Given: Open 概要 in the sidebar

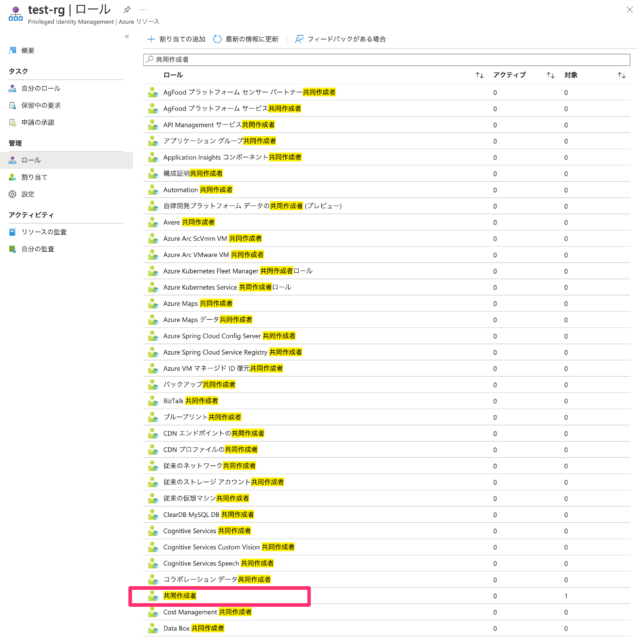Looking at the screenshot, I should 28,51.
